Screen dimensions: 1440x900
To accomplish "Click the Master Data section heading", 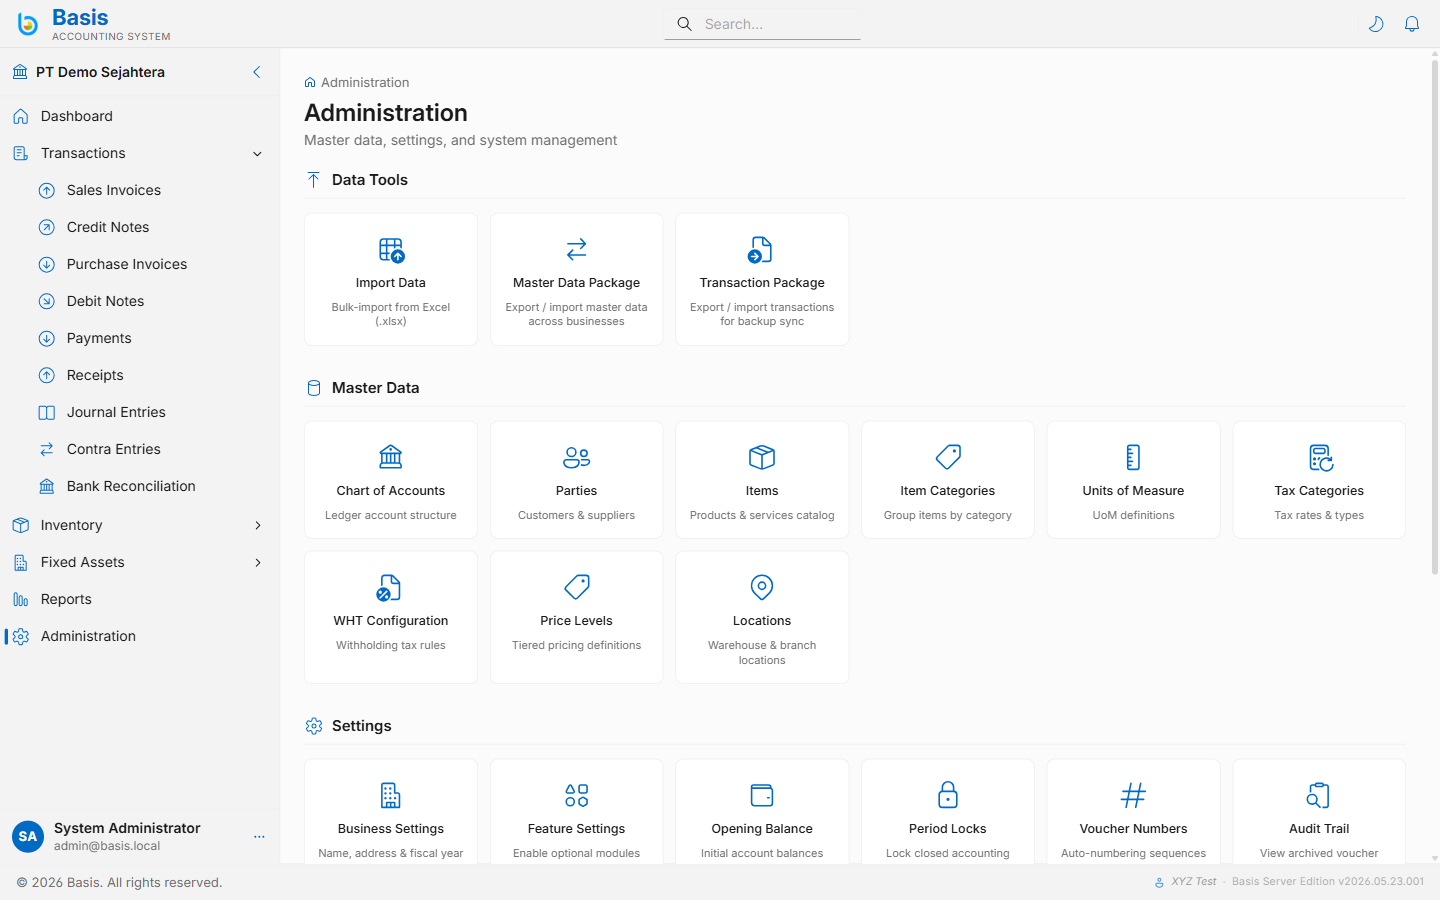I will [376, 388].
